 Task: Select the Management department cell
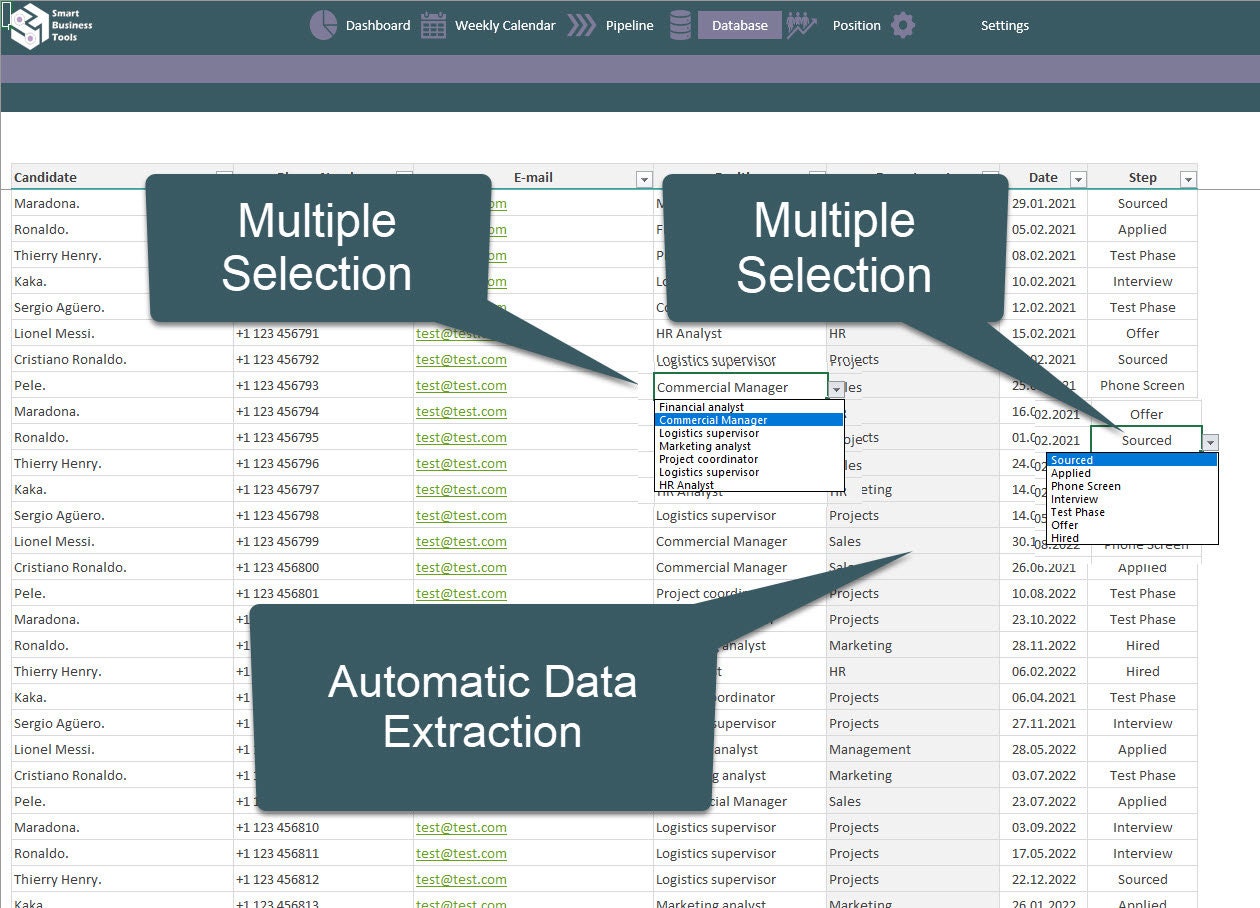click(913, 750)
